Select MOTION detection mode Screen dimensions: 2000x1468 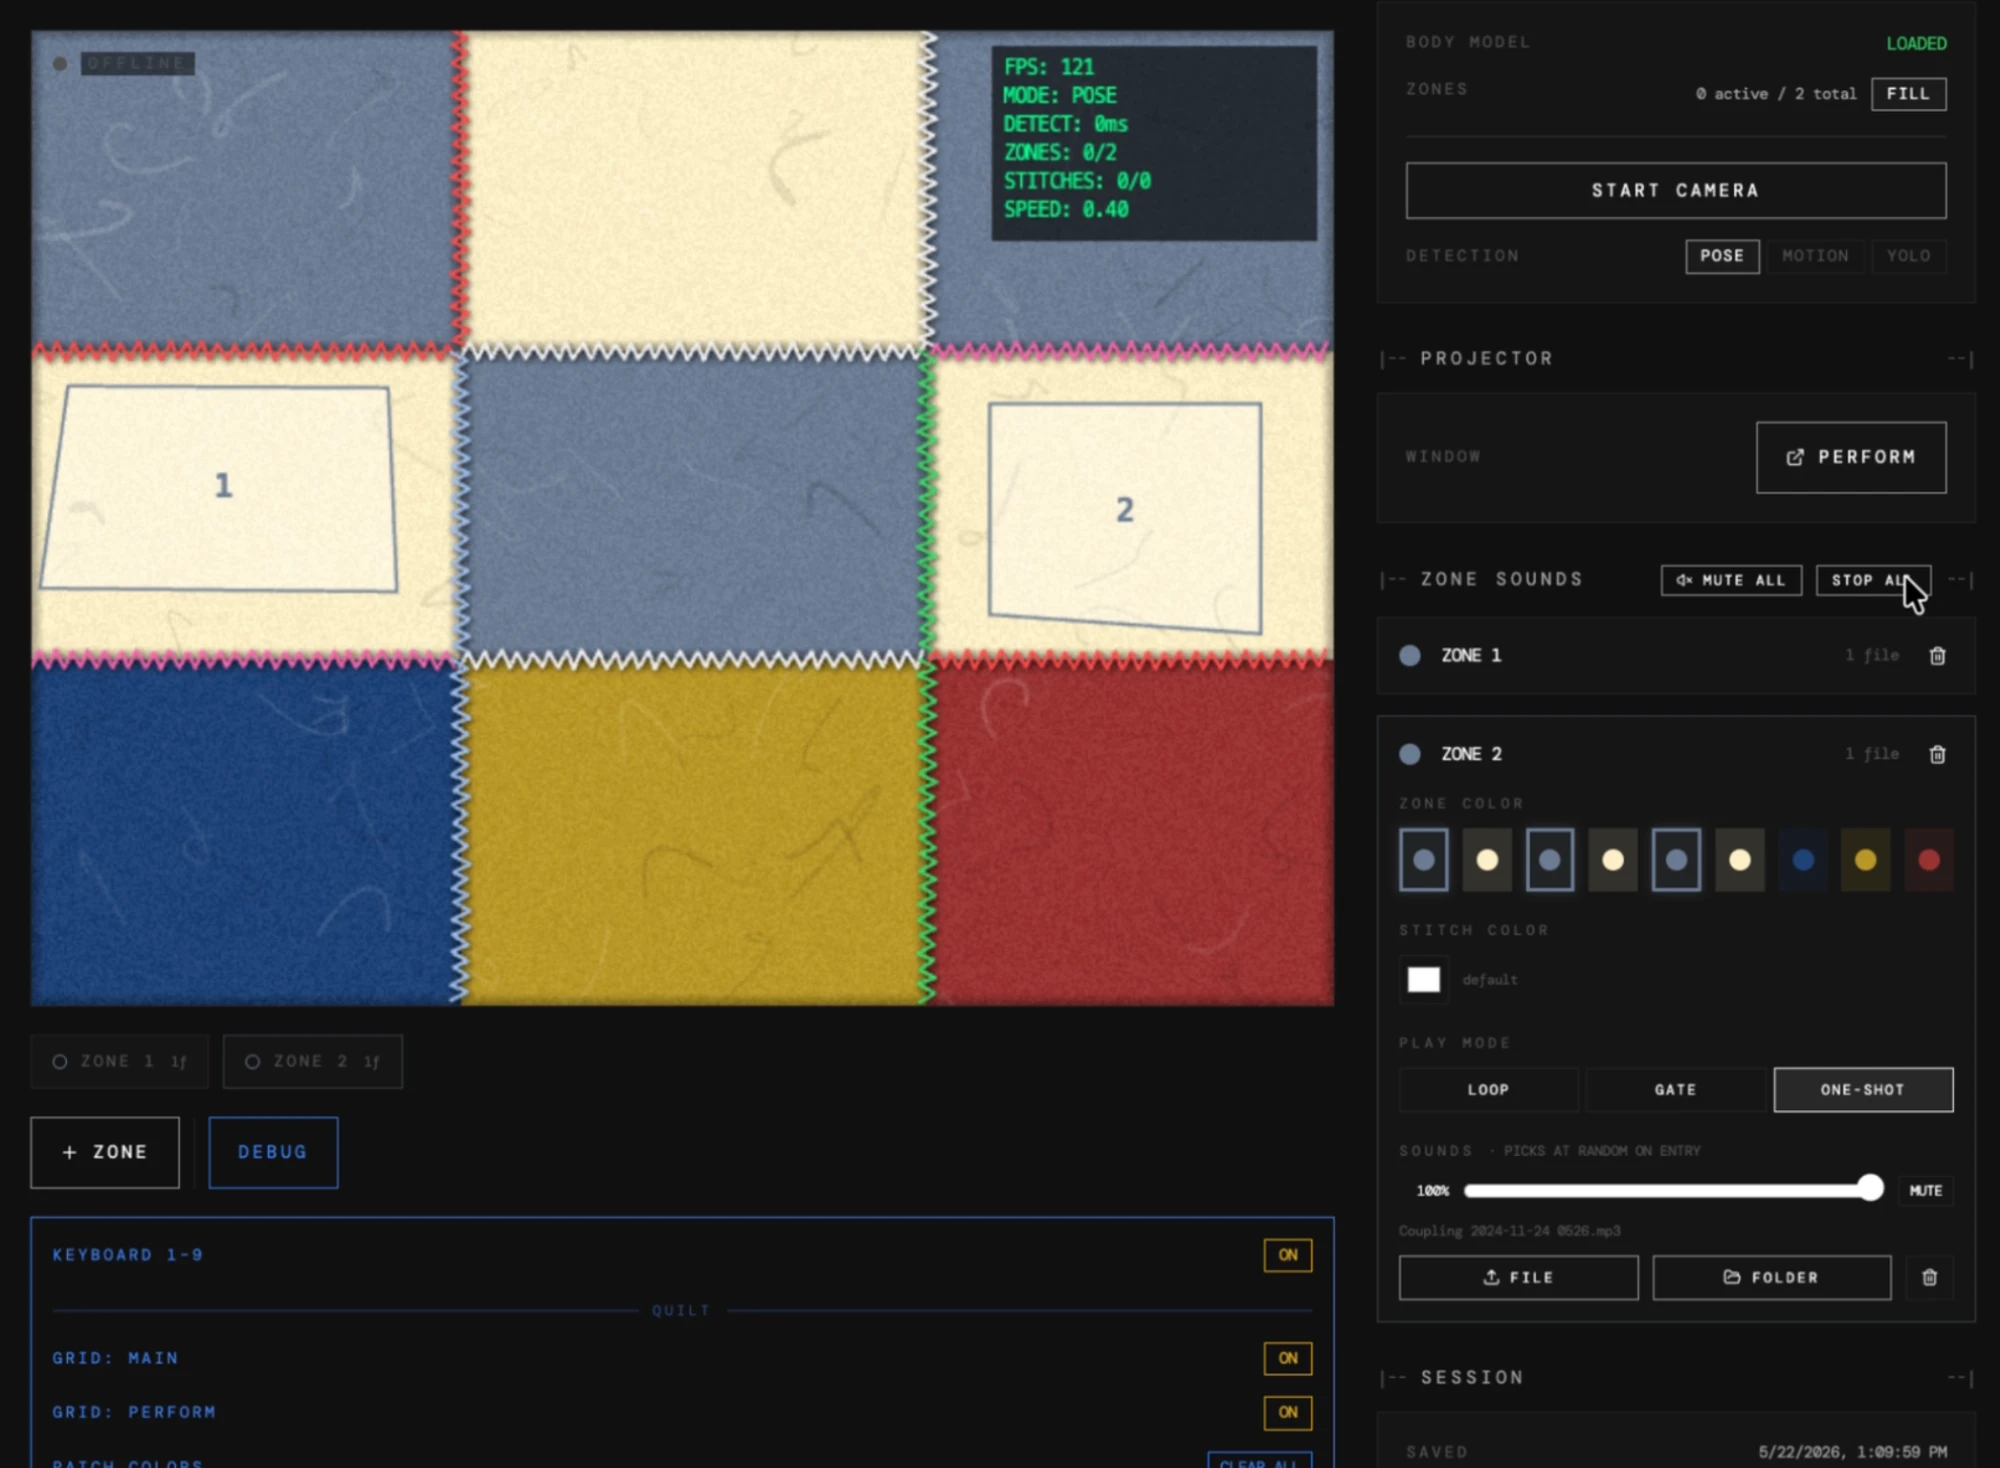(x=1815, y=256)
